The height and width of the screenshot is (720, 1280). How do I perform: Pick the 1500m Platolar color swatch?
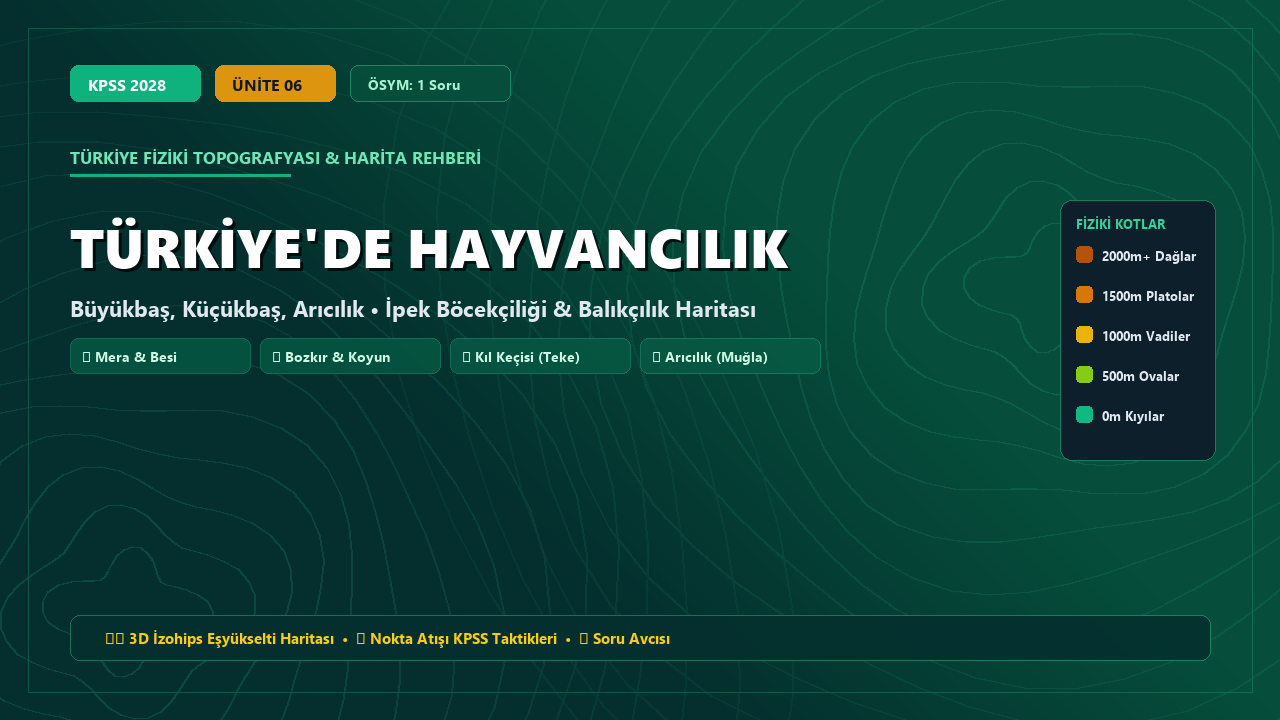point(1084,295)
